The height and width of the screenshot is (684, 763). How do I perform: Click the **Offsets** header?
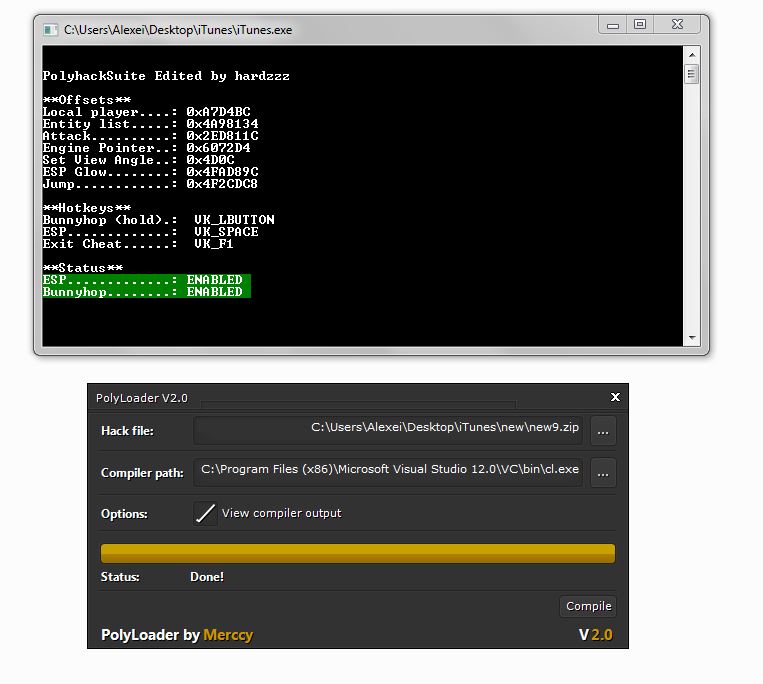click(x=87, y=100)
